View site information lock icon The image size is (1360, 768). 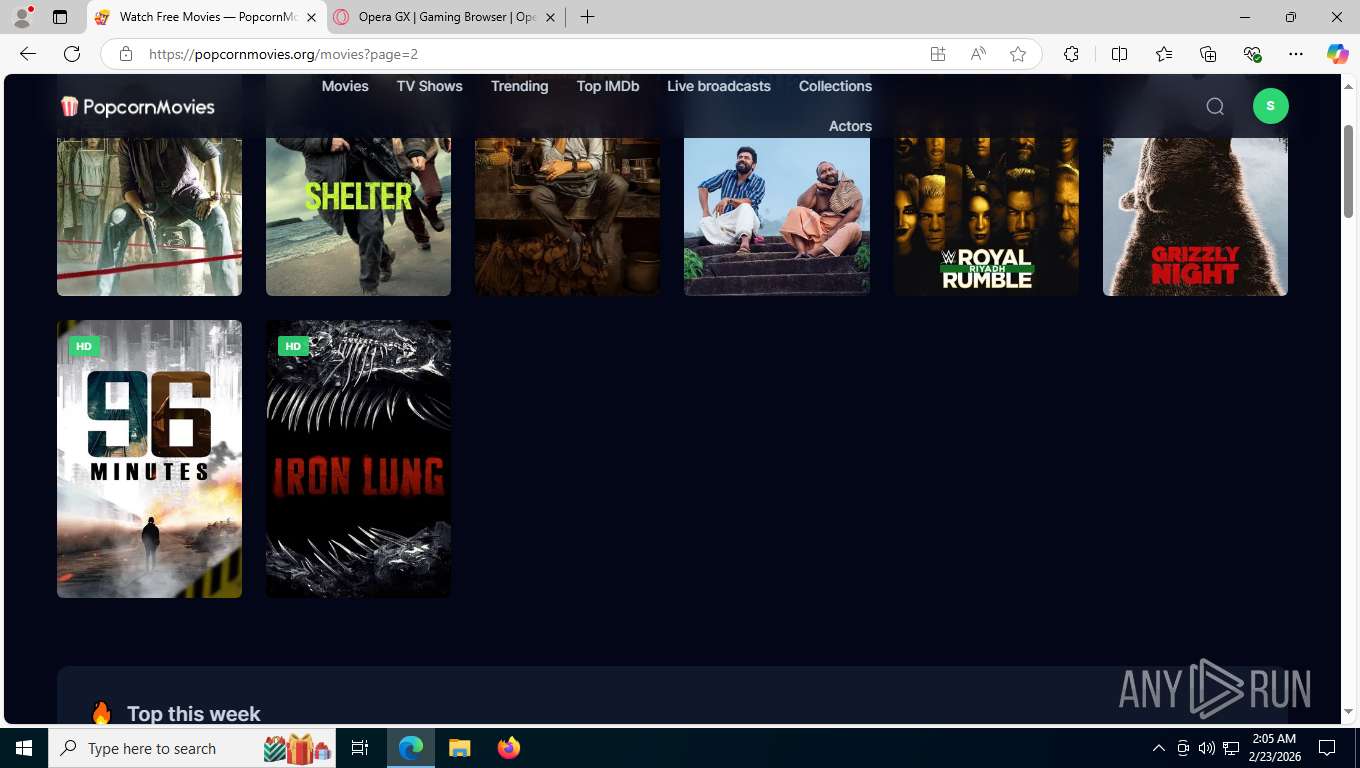(125, 54)
